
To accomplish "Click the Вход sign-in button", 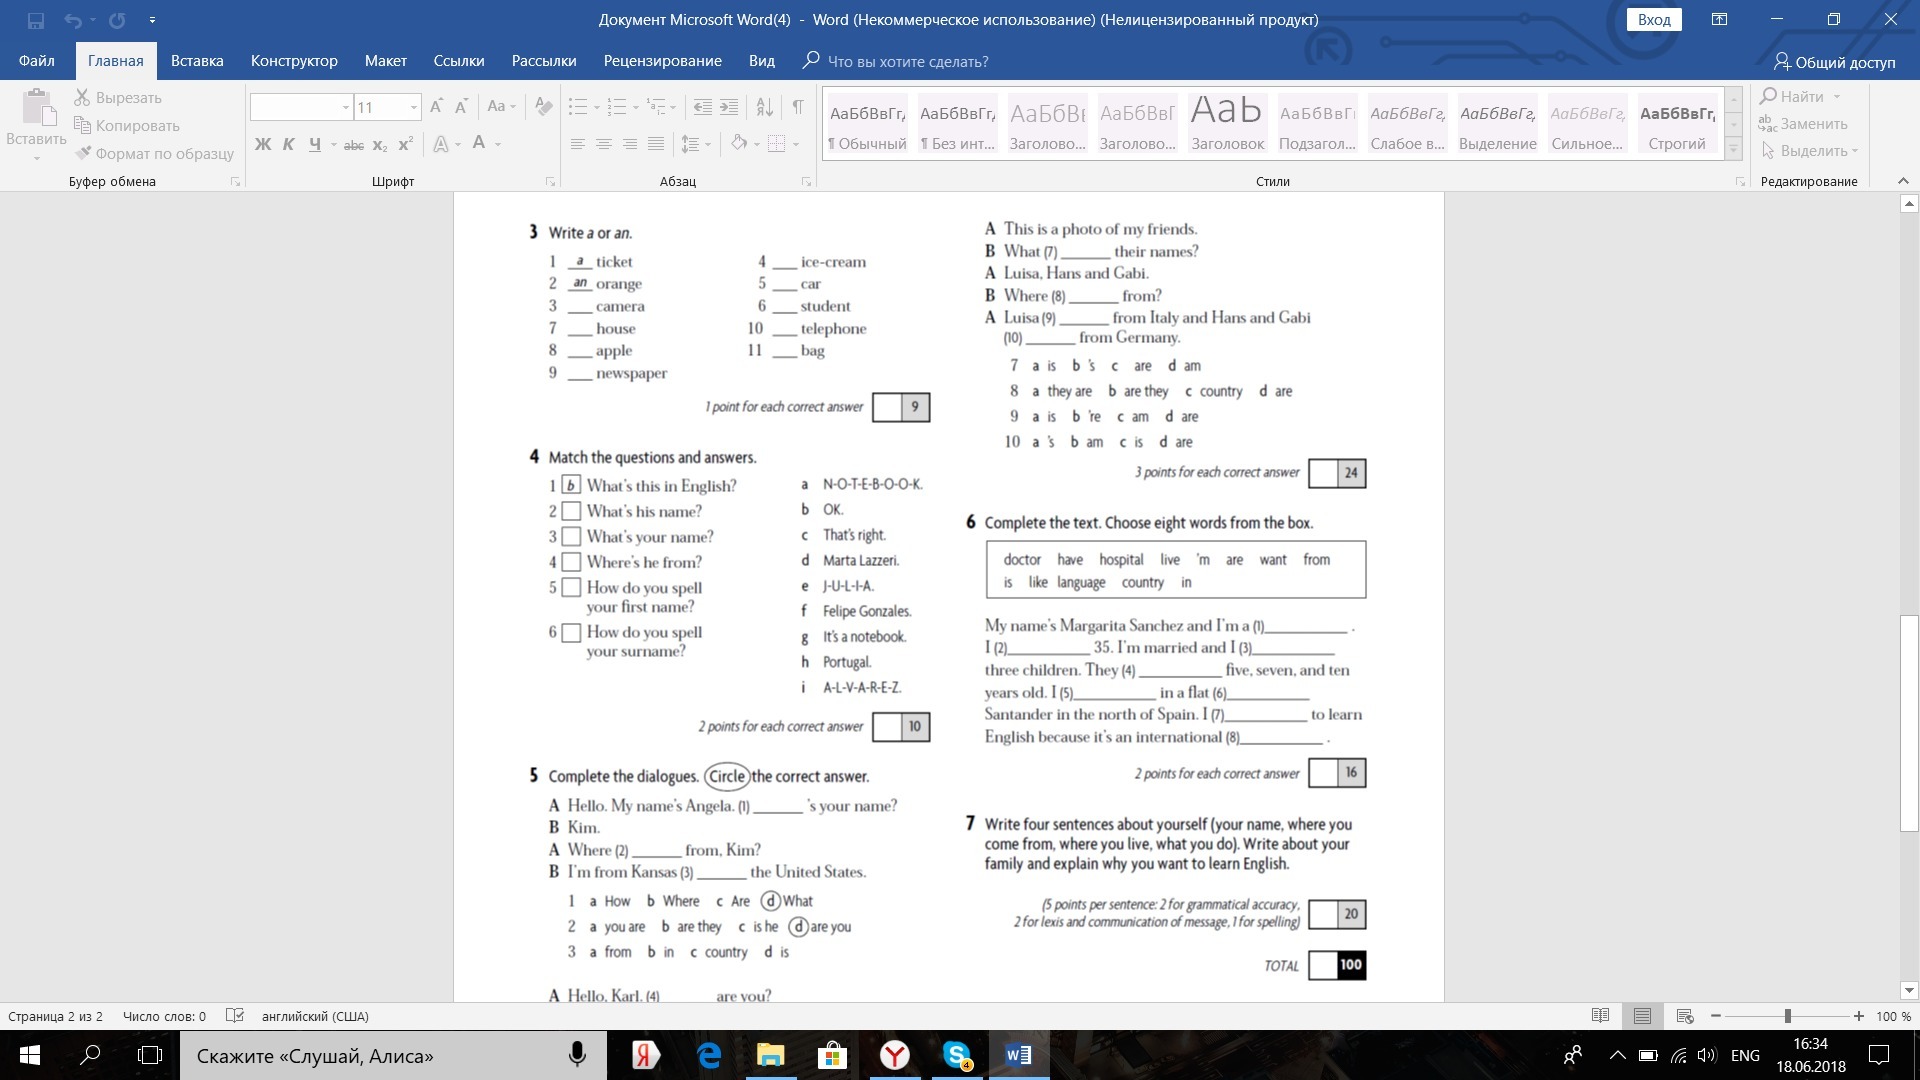I will pos(1654,20).
